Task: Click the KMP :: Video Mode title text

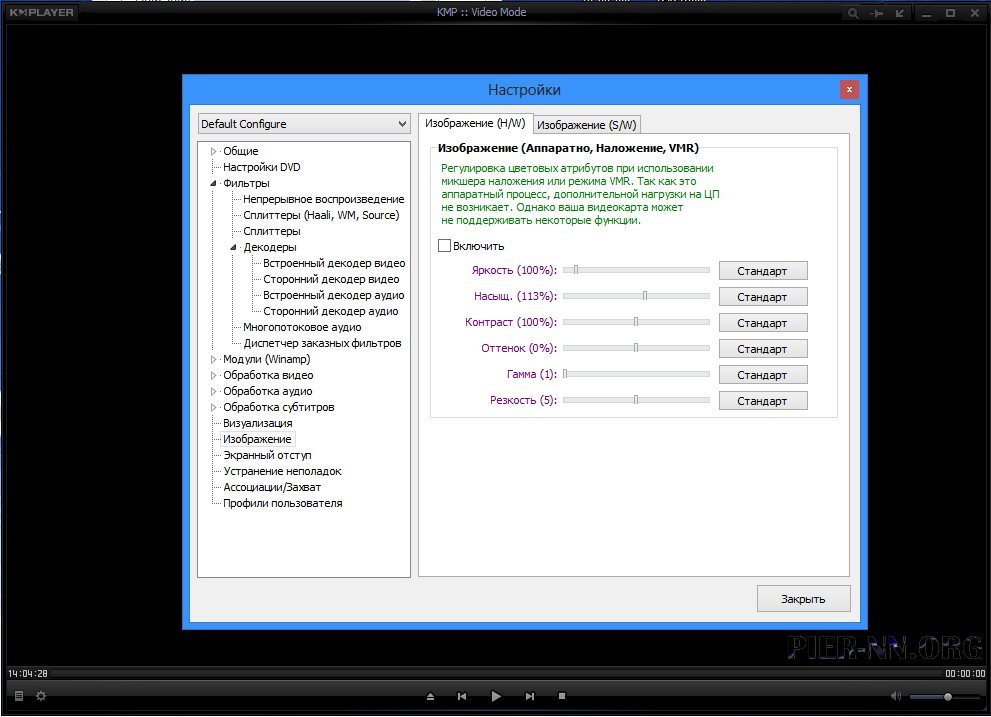Action: 482,12
